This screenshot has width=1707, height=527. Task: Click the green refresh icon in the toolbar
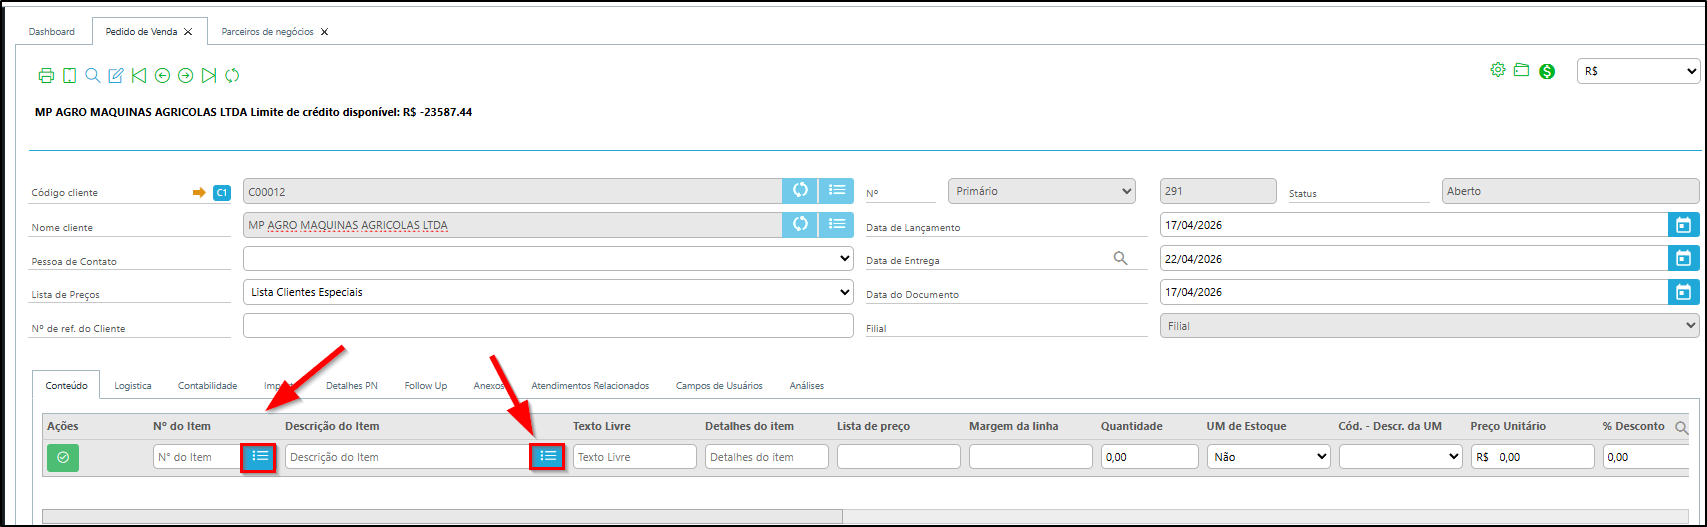232,76
